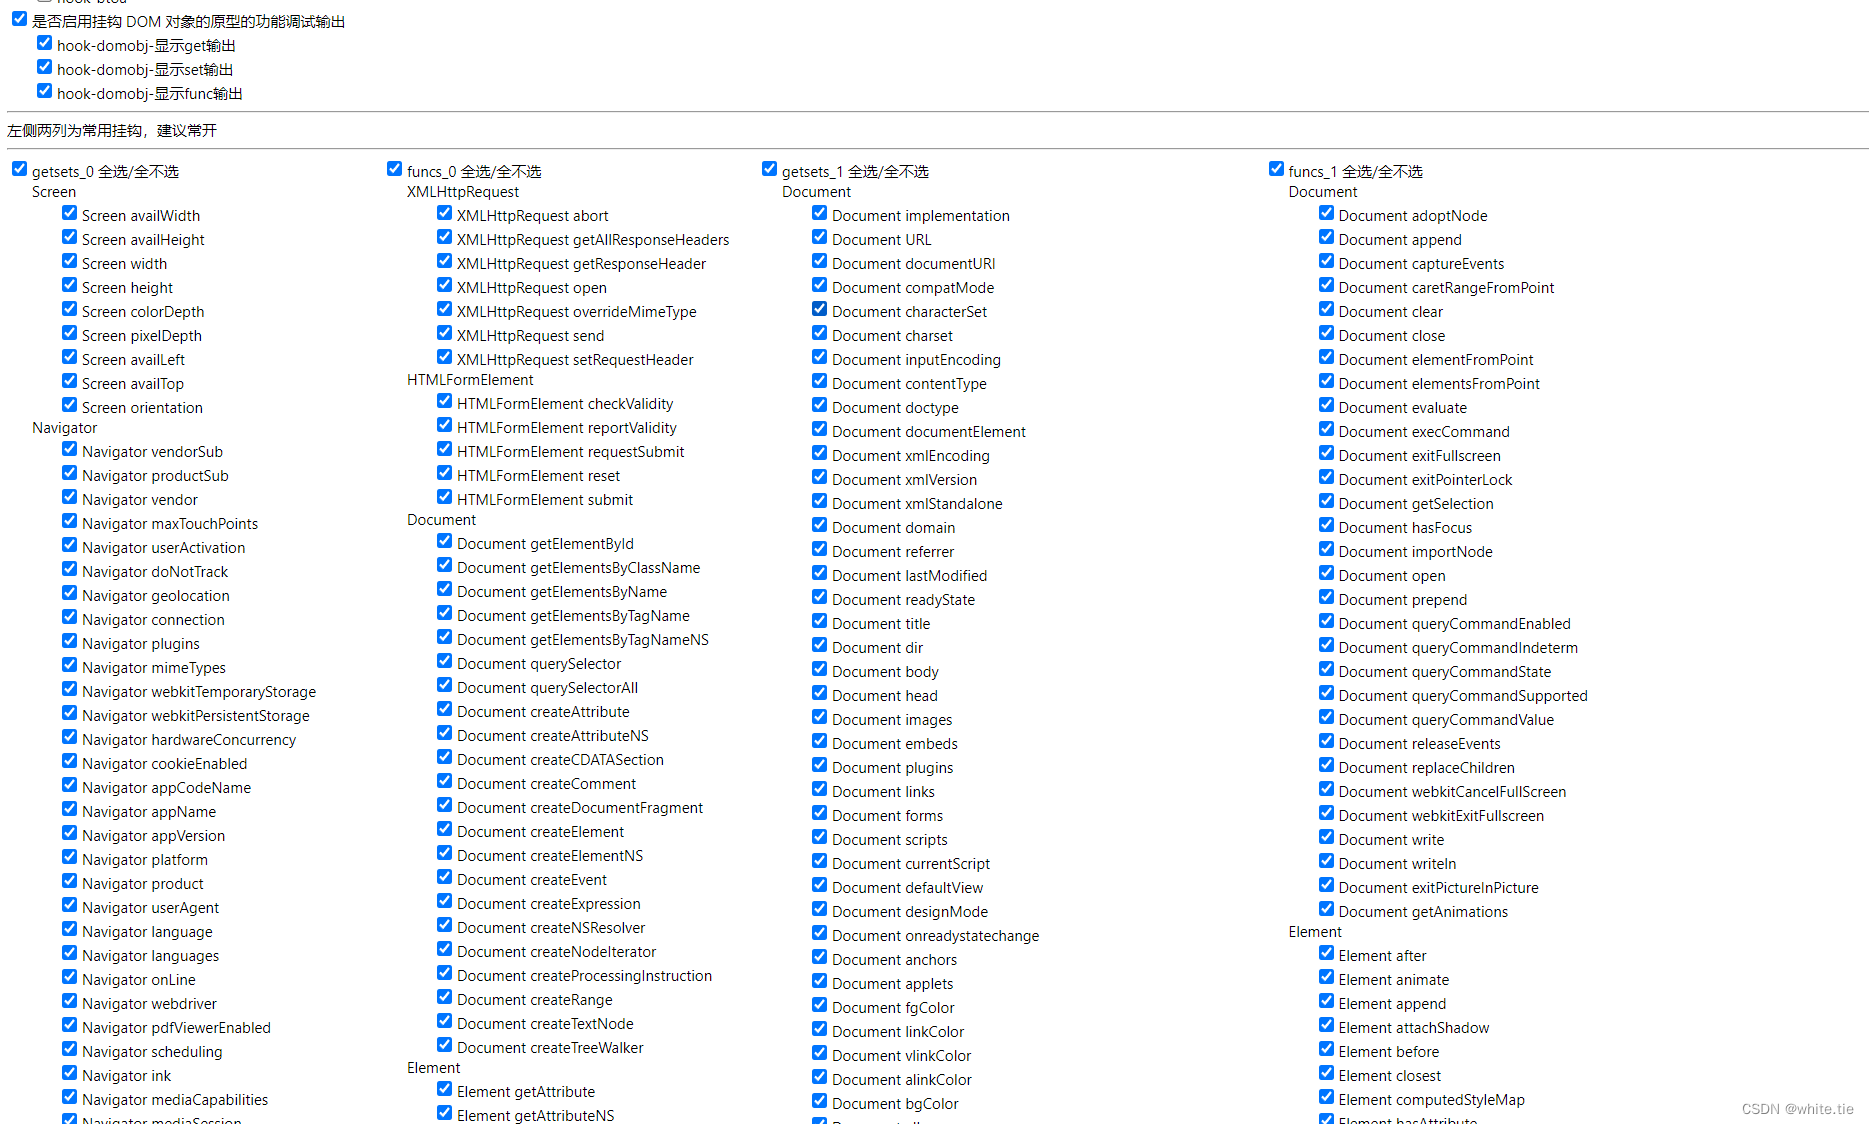Toggle funcs_0 全选/全不选 checkbox
Viewport: 1869px width, 1124px height.
tap(394, 168)
